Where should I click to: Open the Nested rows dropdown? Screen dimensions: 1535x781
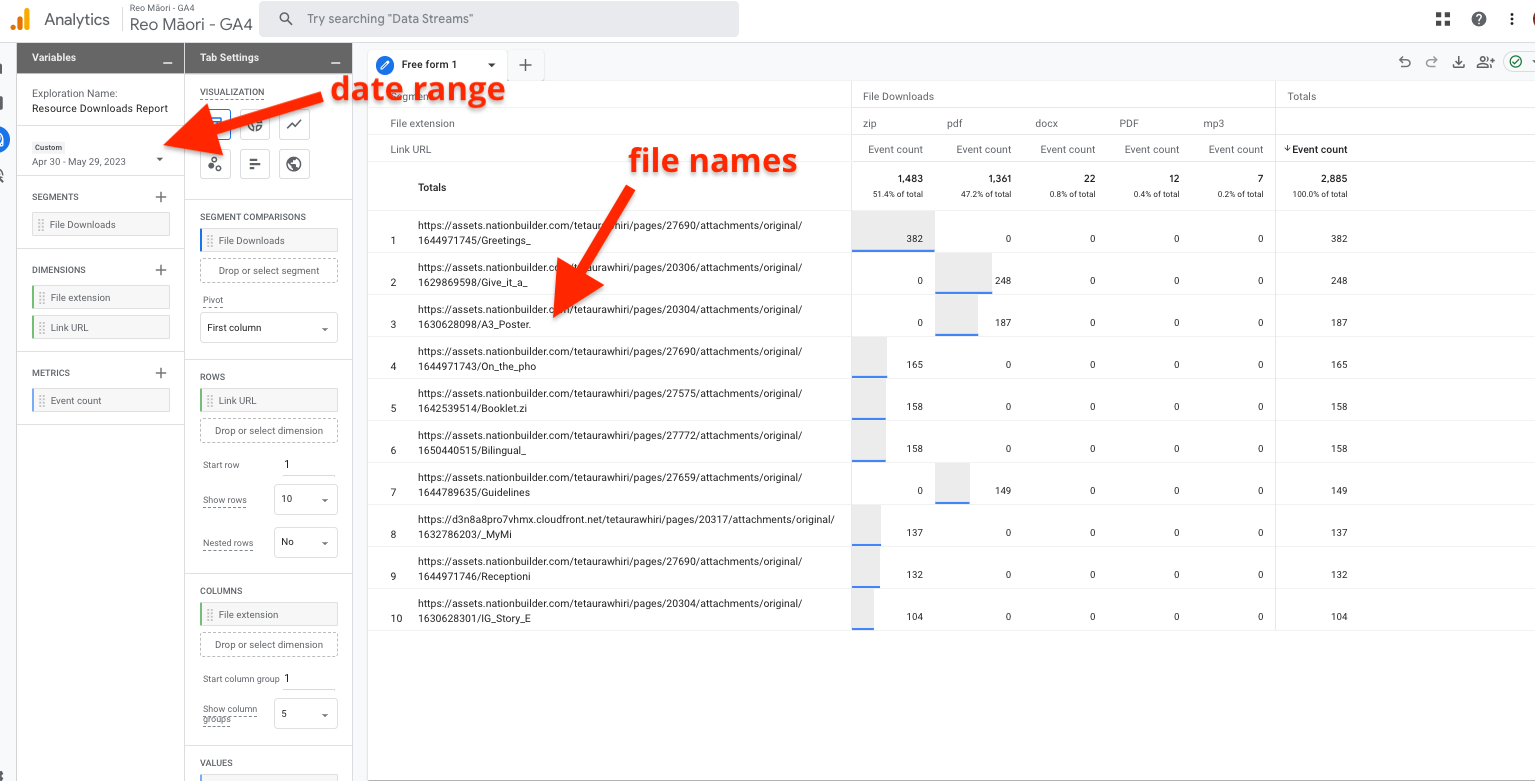pos(305,542)
